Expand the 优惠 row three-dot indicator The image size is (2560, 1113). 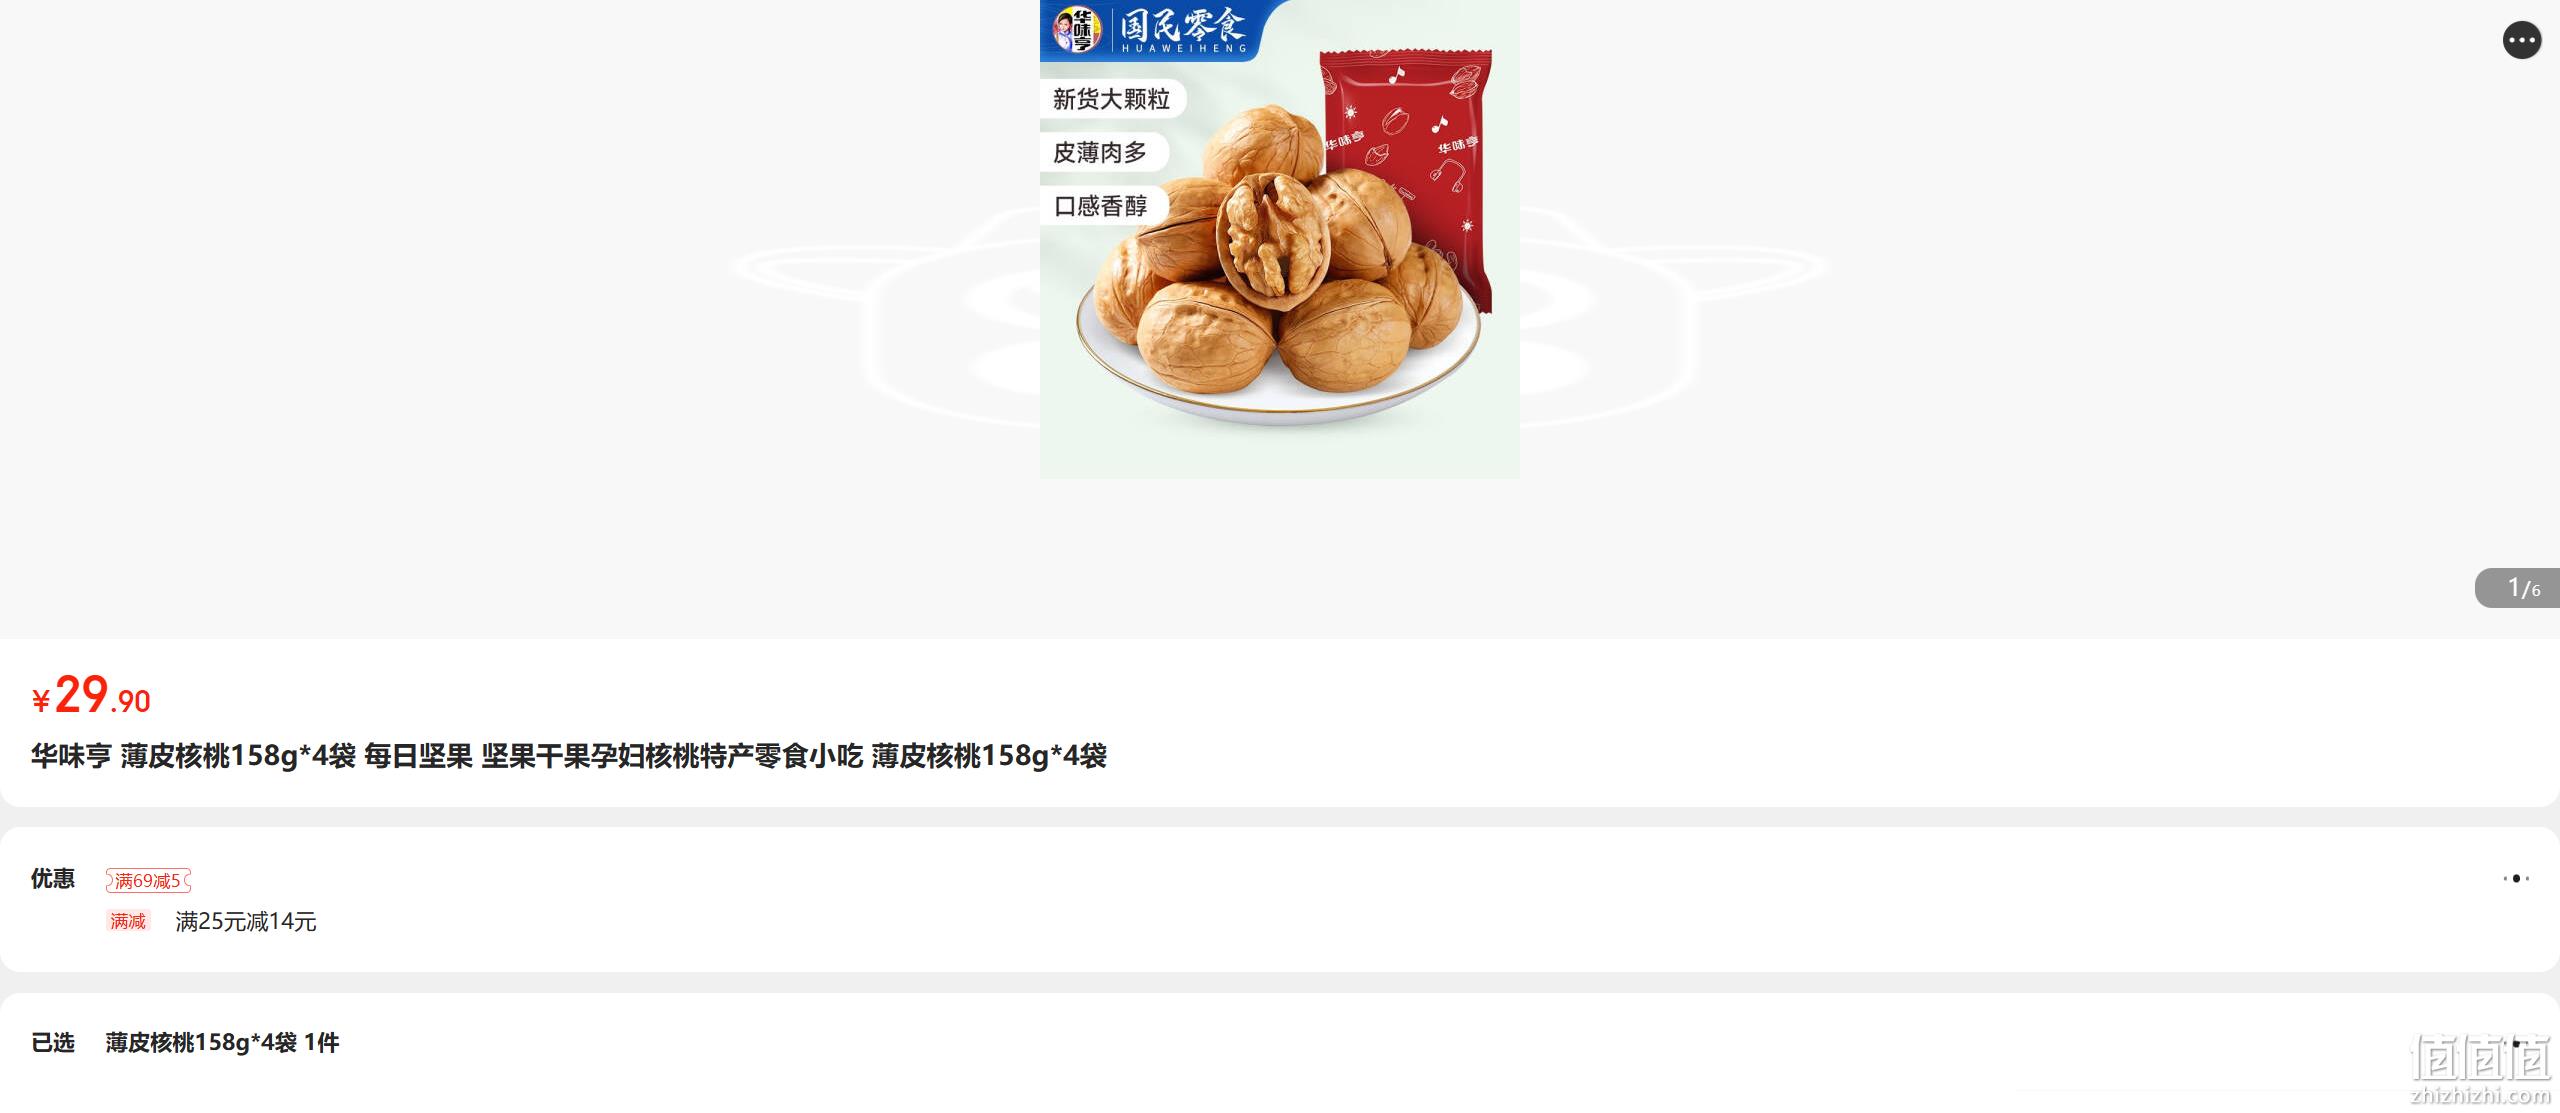pos(2516,878)
